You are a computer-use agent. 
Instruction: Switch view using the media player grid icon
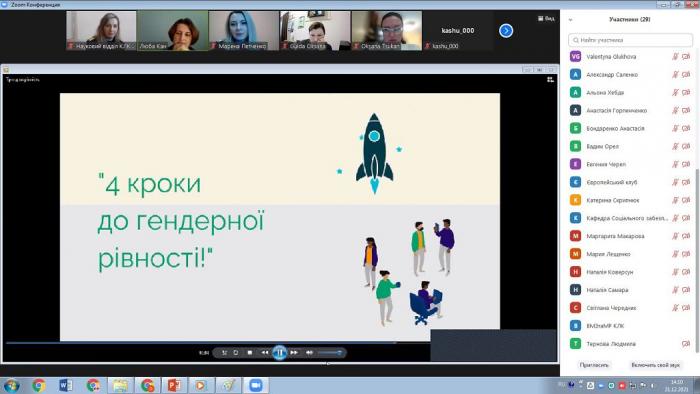(550, 79)
